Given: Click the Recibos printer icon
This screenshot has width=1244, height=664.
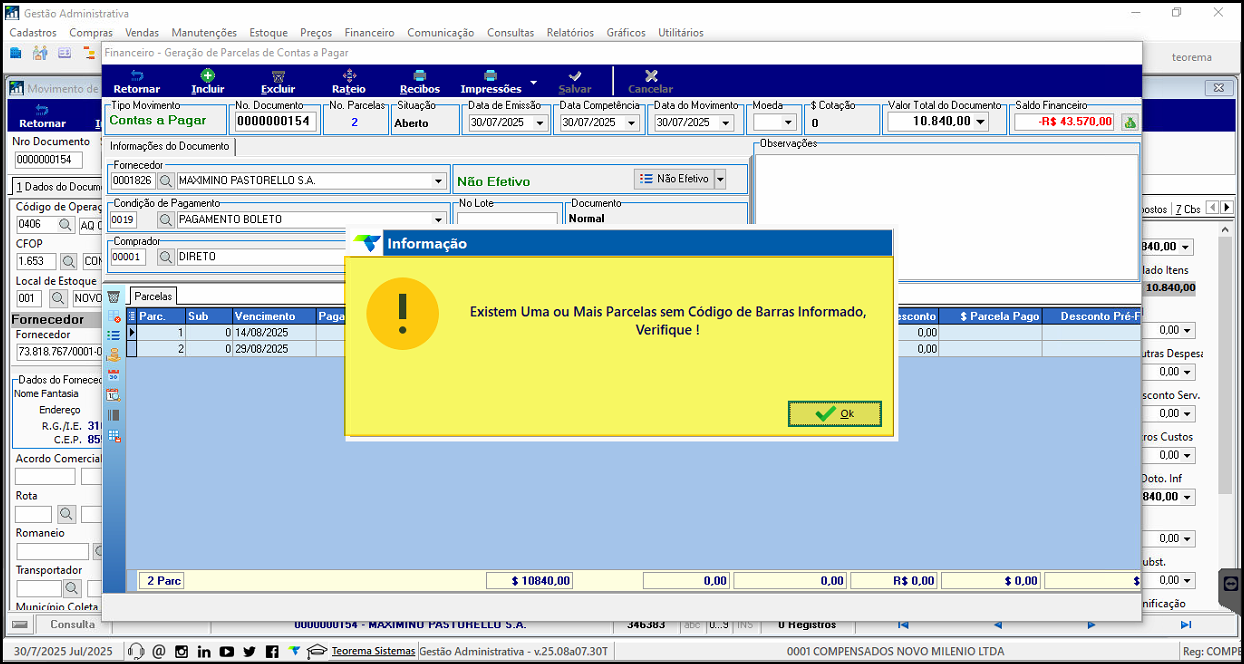Looking at the screenshot, I should (x=419, y=75).
